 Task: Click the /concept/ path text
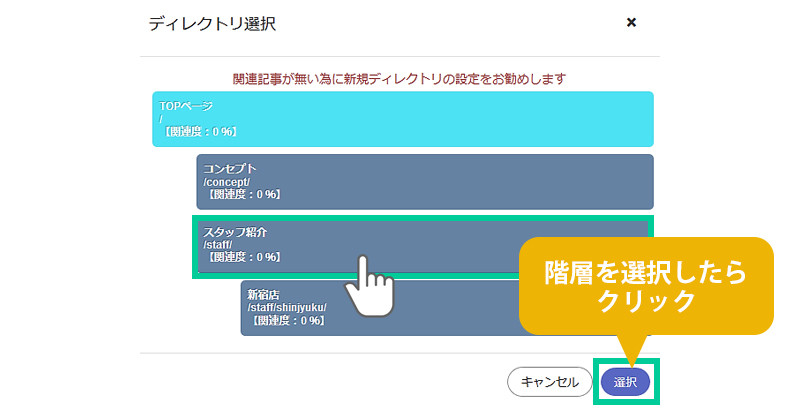tap(227, 182)
